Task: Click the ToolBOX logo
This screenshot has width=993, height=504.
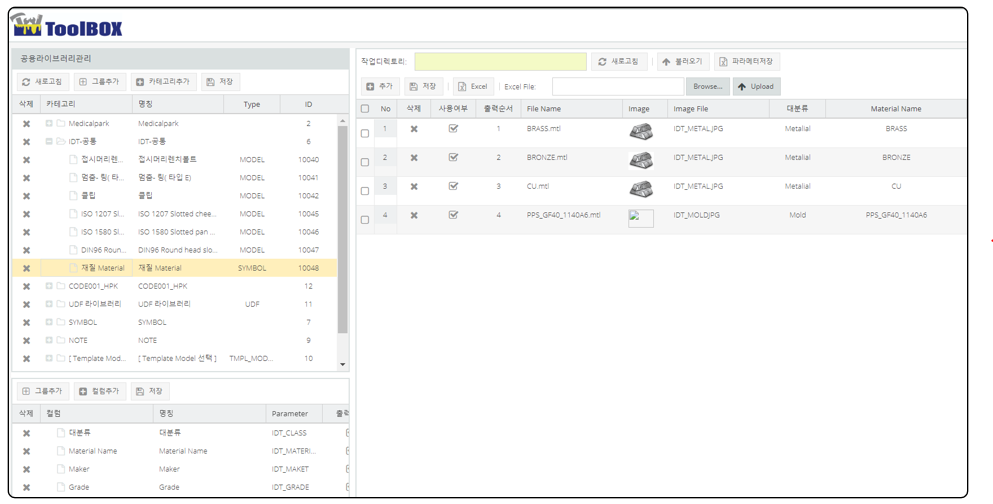Action: [66, 25]
